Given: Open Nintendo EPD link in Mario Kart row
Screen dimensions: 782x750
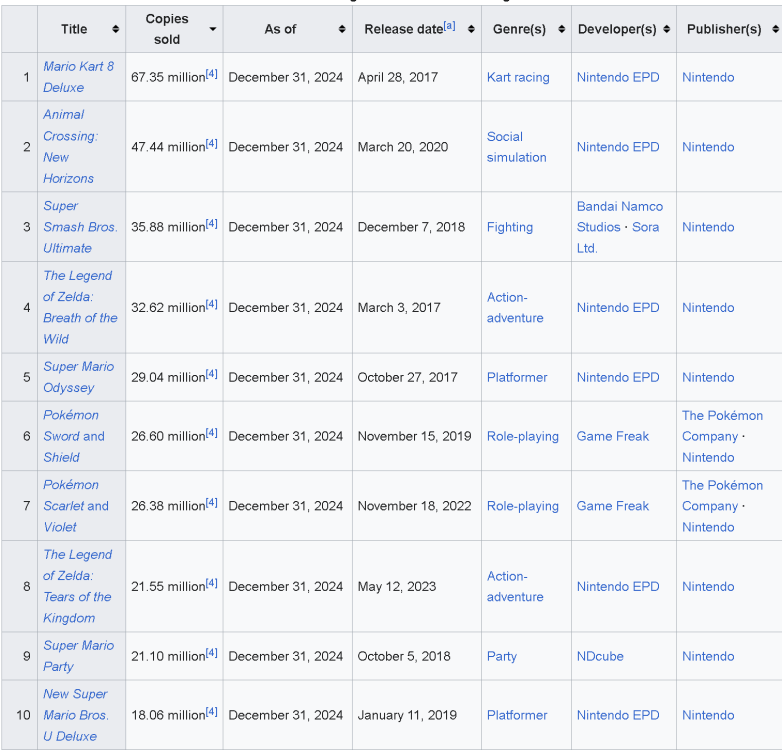Looking at the screenshot, I should point(618,77).
